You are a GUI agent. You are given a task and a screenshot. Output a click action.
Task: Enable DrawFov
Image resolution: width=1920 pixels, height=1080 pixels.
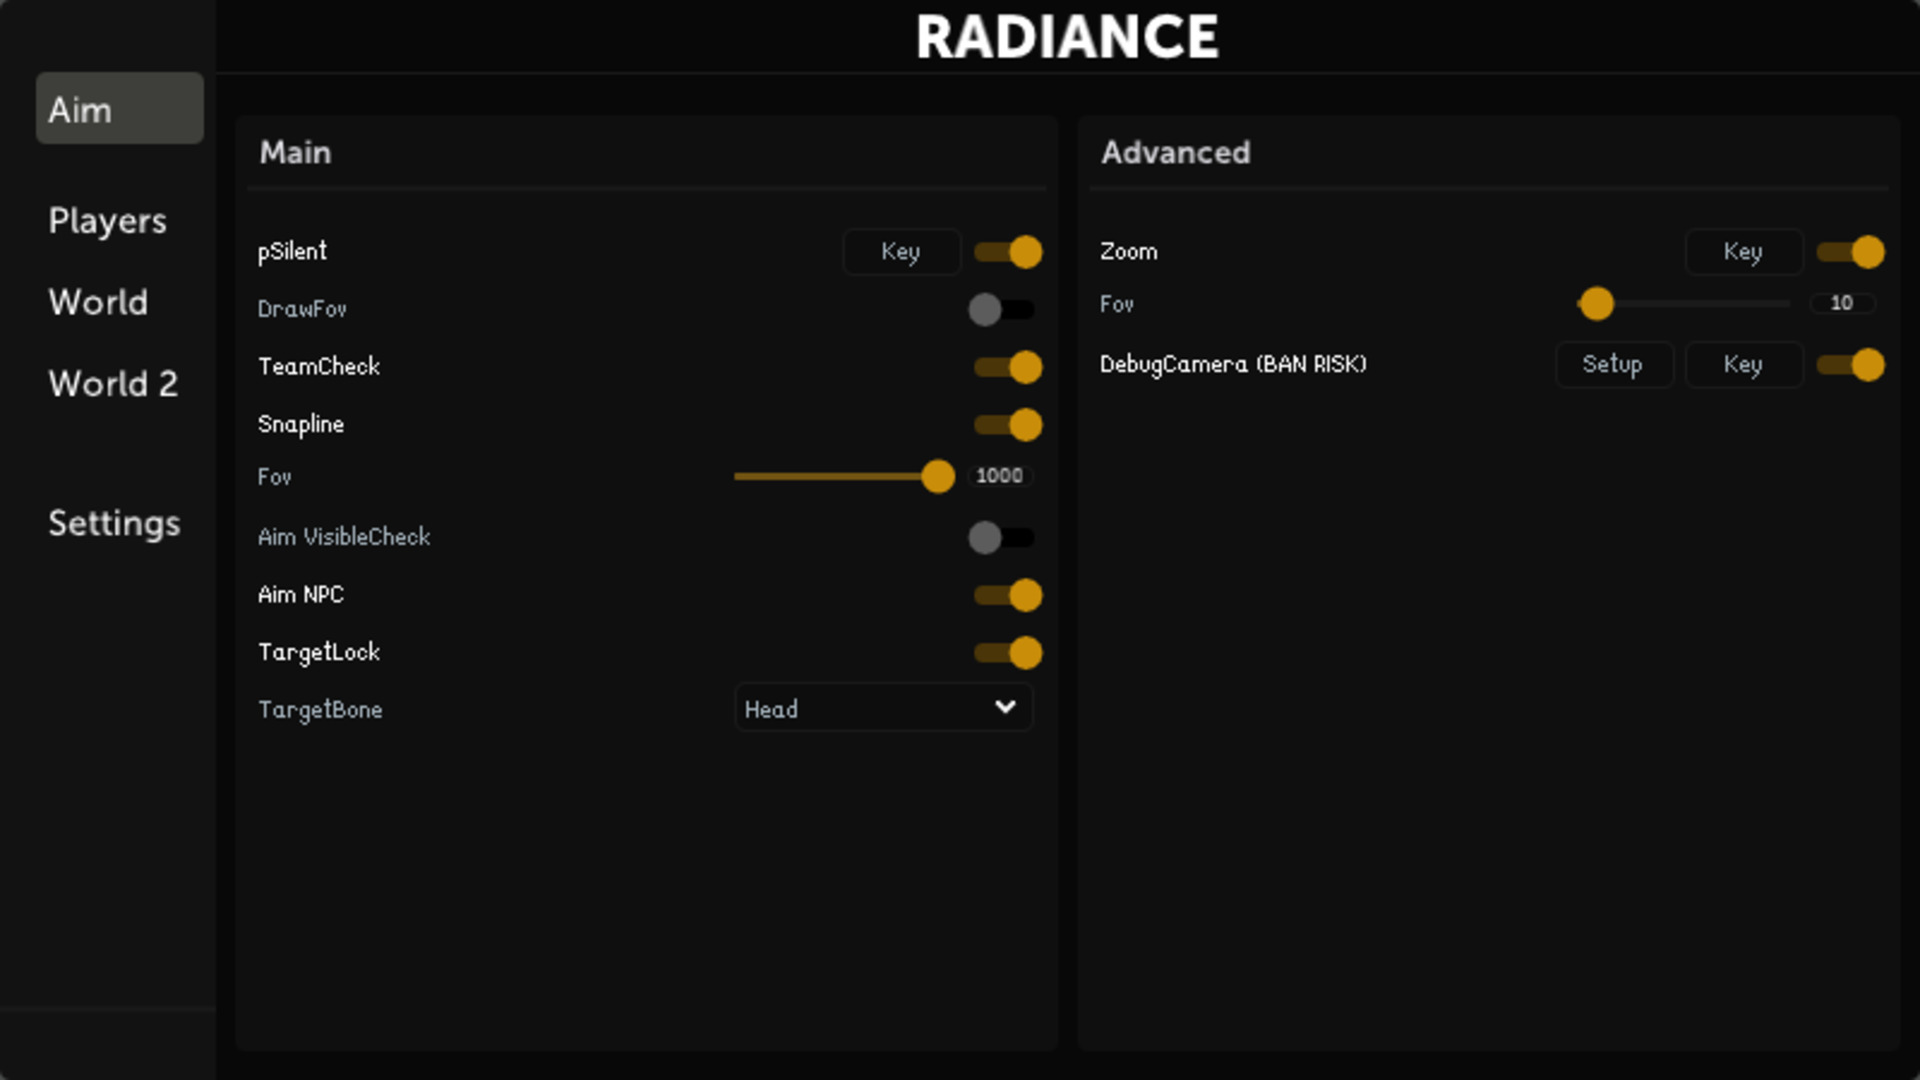(1000, 310)
